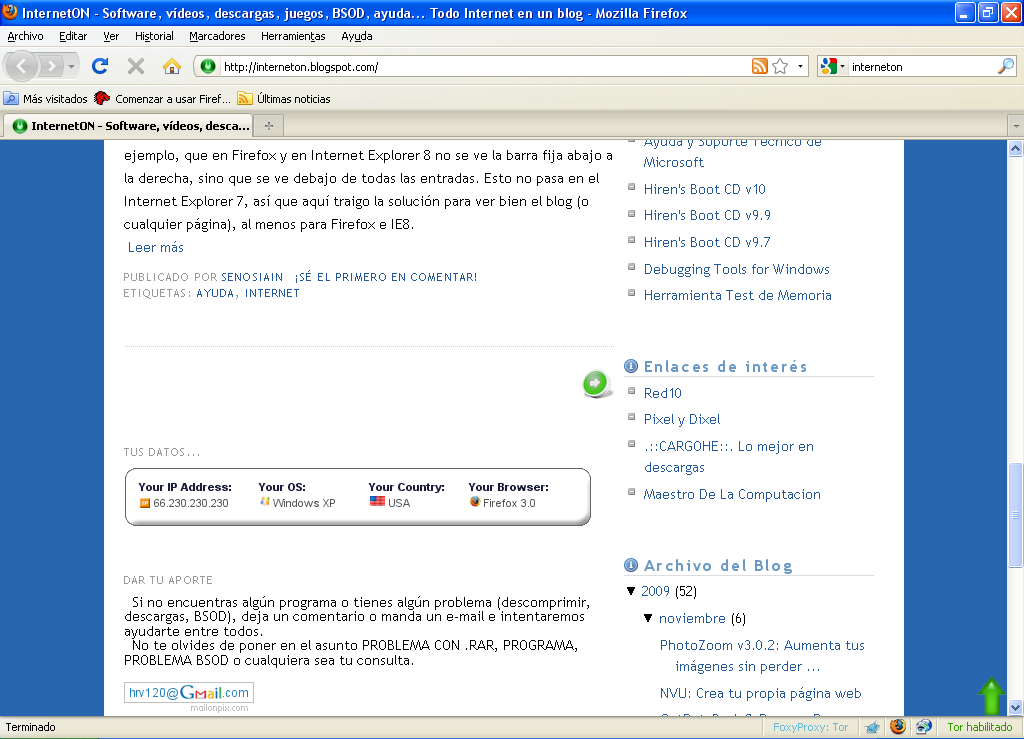Open Comenzar a usar Firefox bookmark
The height and width of the screenshot is (739, 1024).
tap(162, 99)
